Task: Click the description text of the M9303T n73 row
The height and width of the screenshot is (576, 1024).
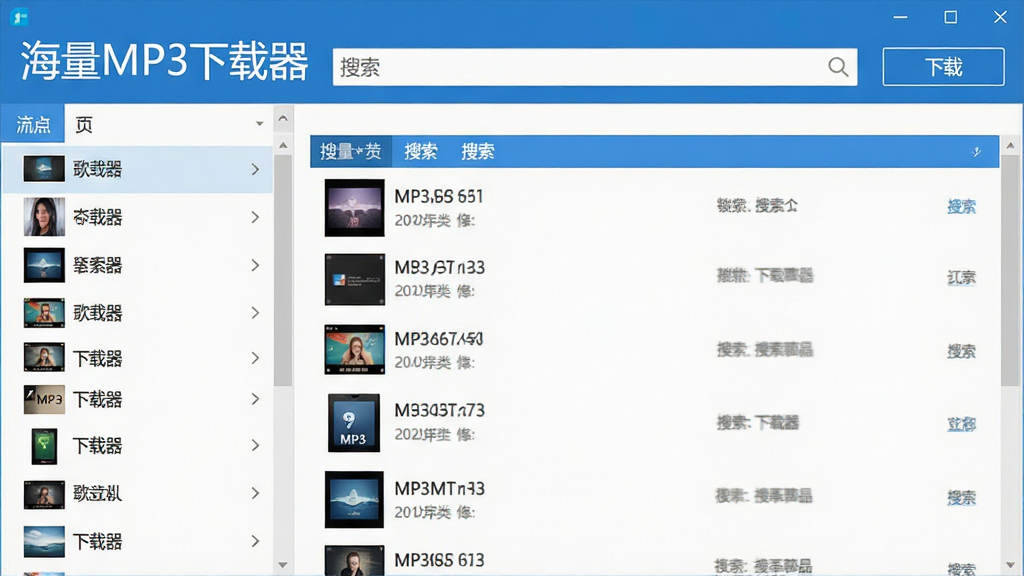Action: point(758,423)
